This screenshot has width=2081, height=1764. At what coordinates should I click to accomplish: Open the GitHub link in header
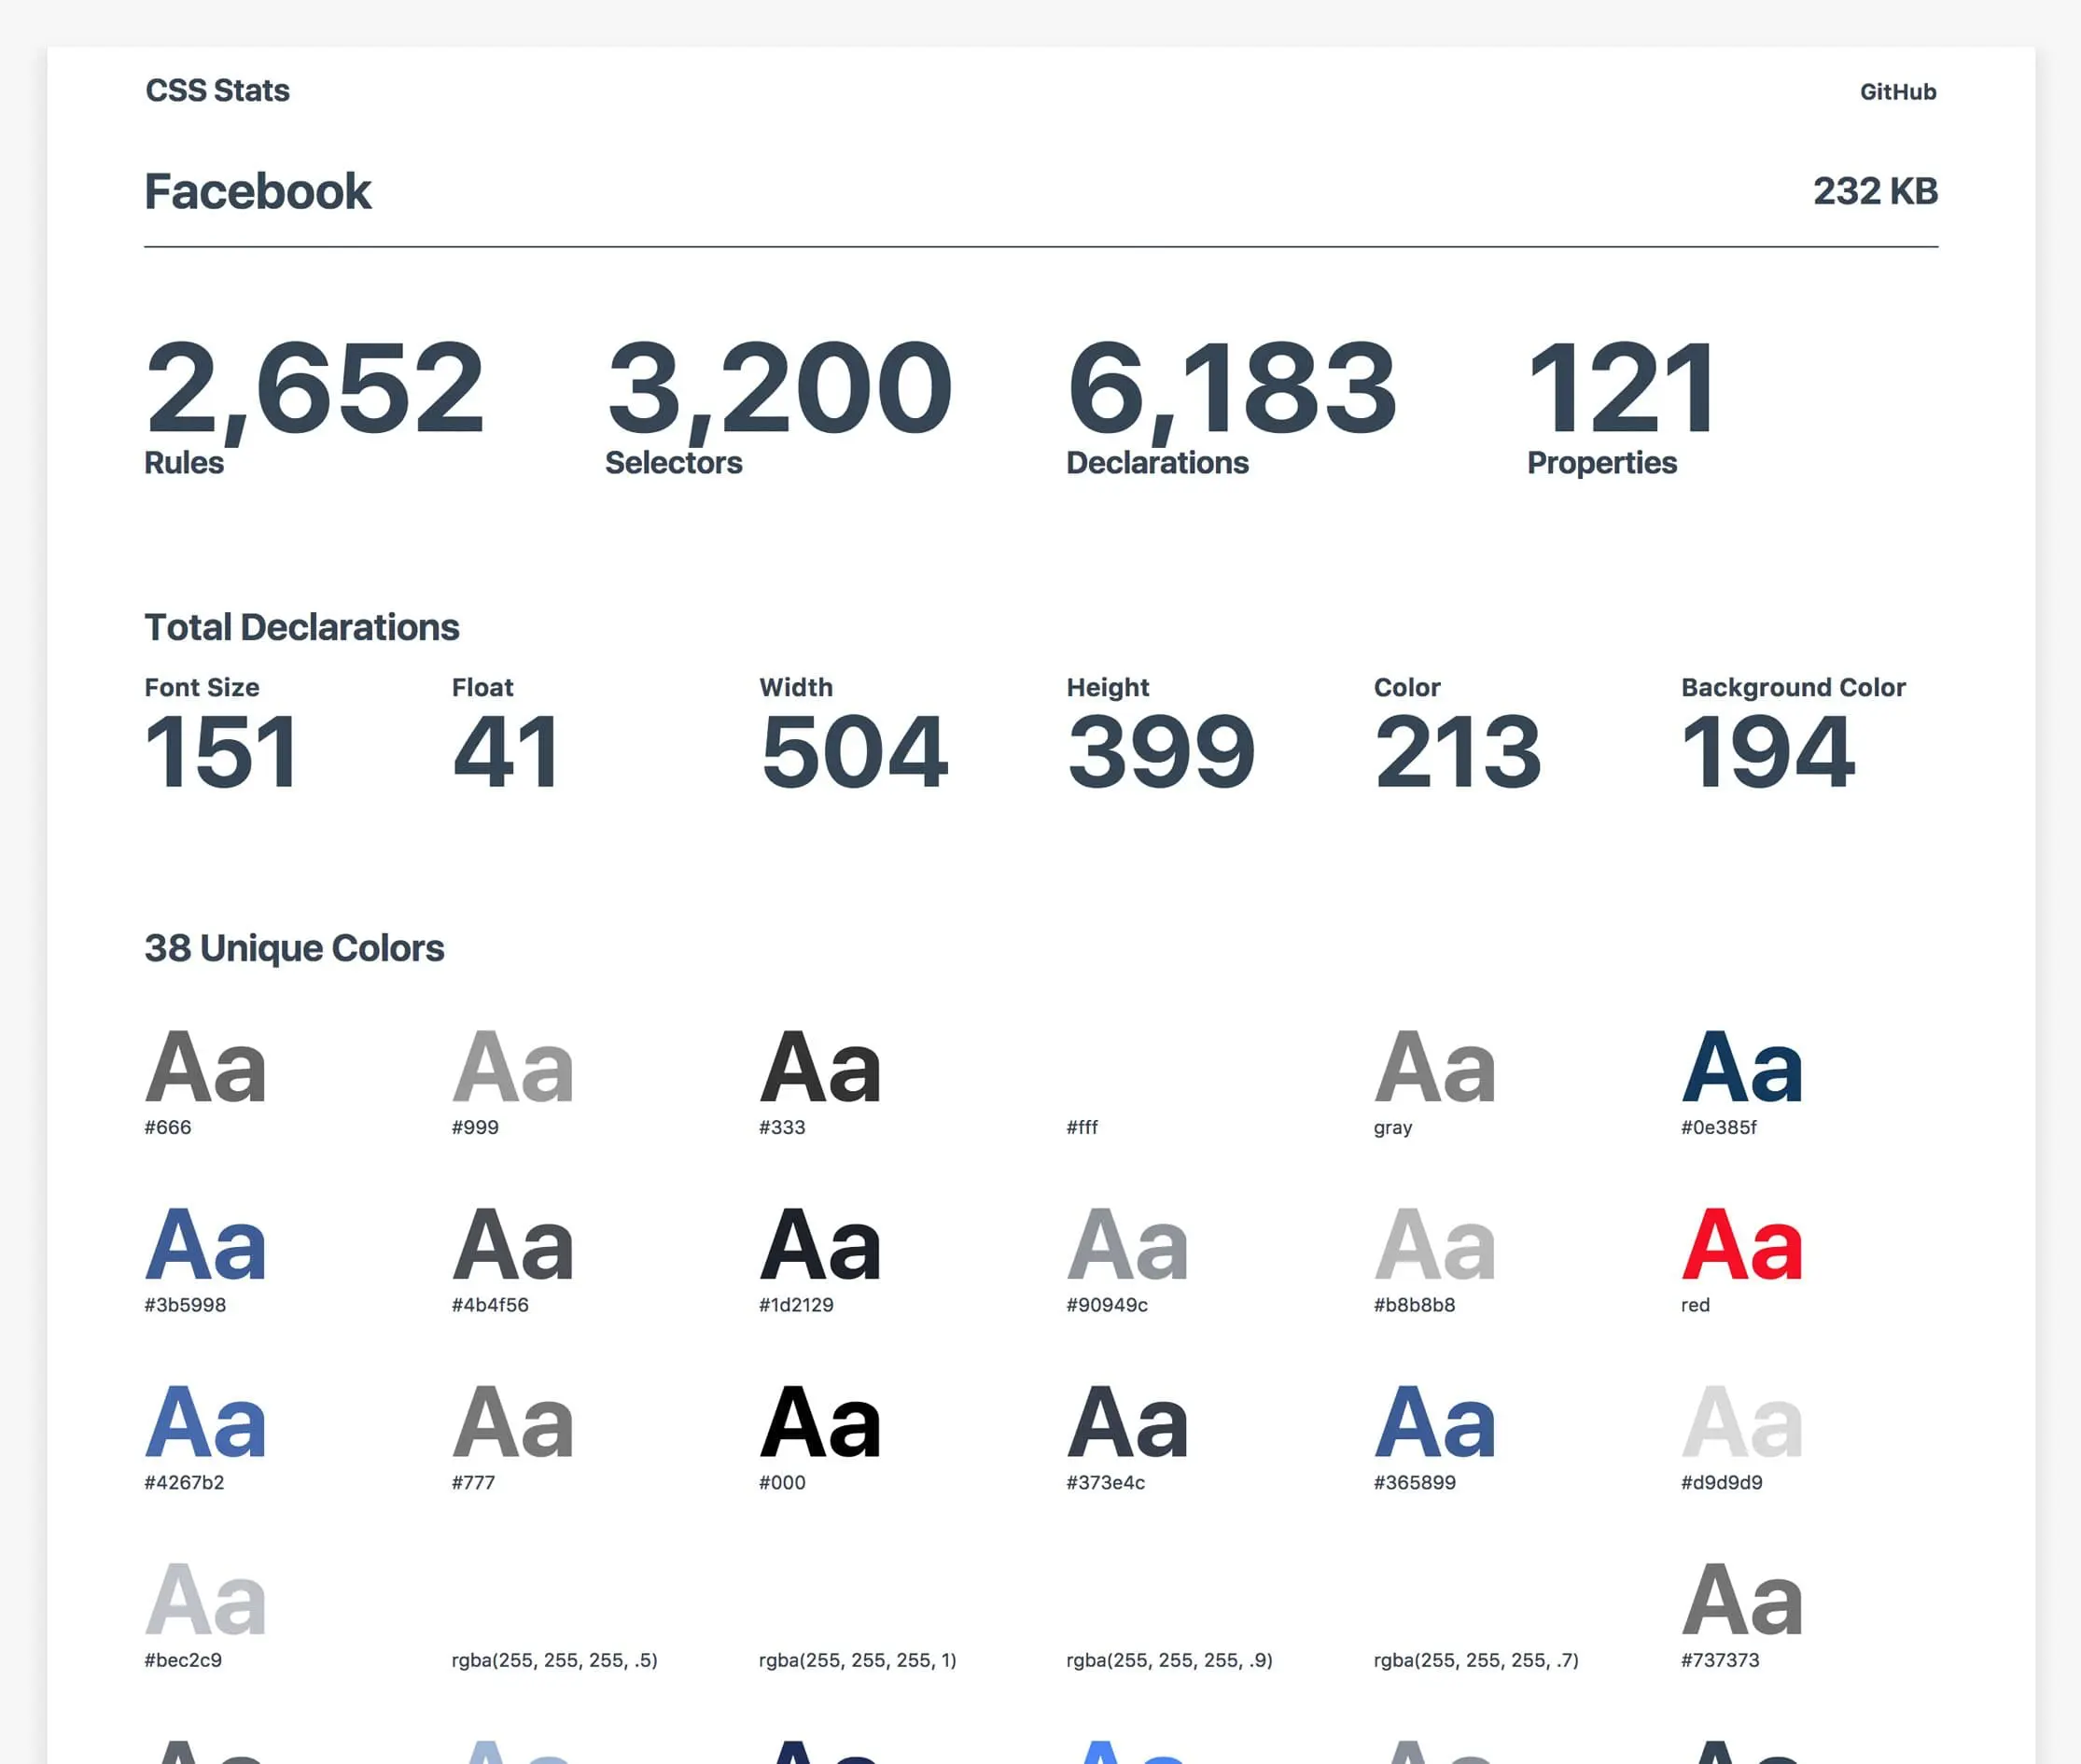click(1897, 92)
